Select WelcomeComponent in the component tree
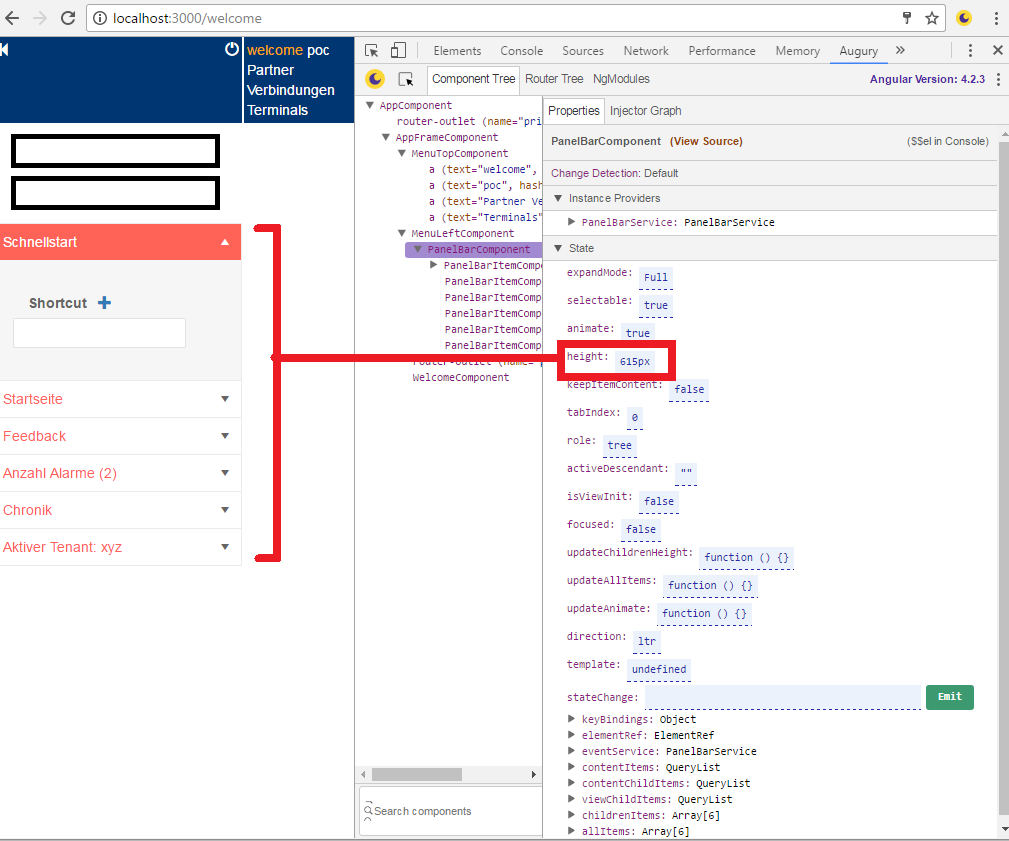This screenshot has height=841, width=1009. click(x=460, y=377)
